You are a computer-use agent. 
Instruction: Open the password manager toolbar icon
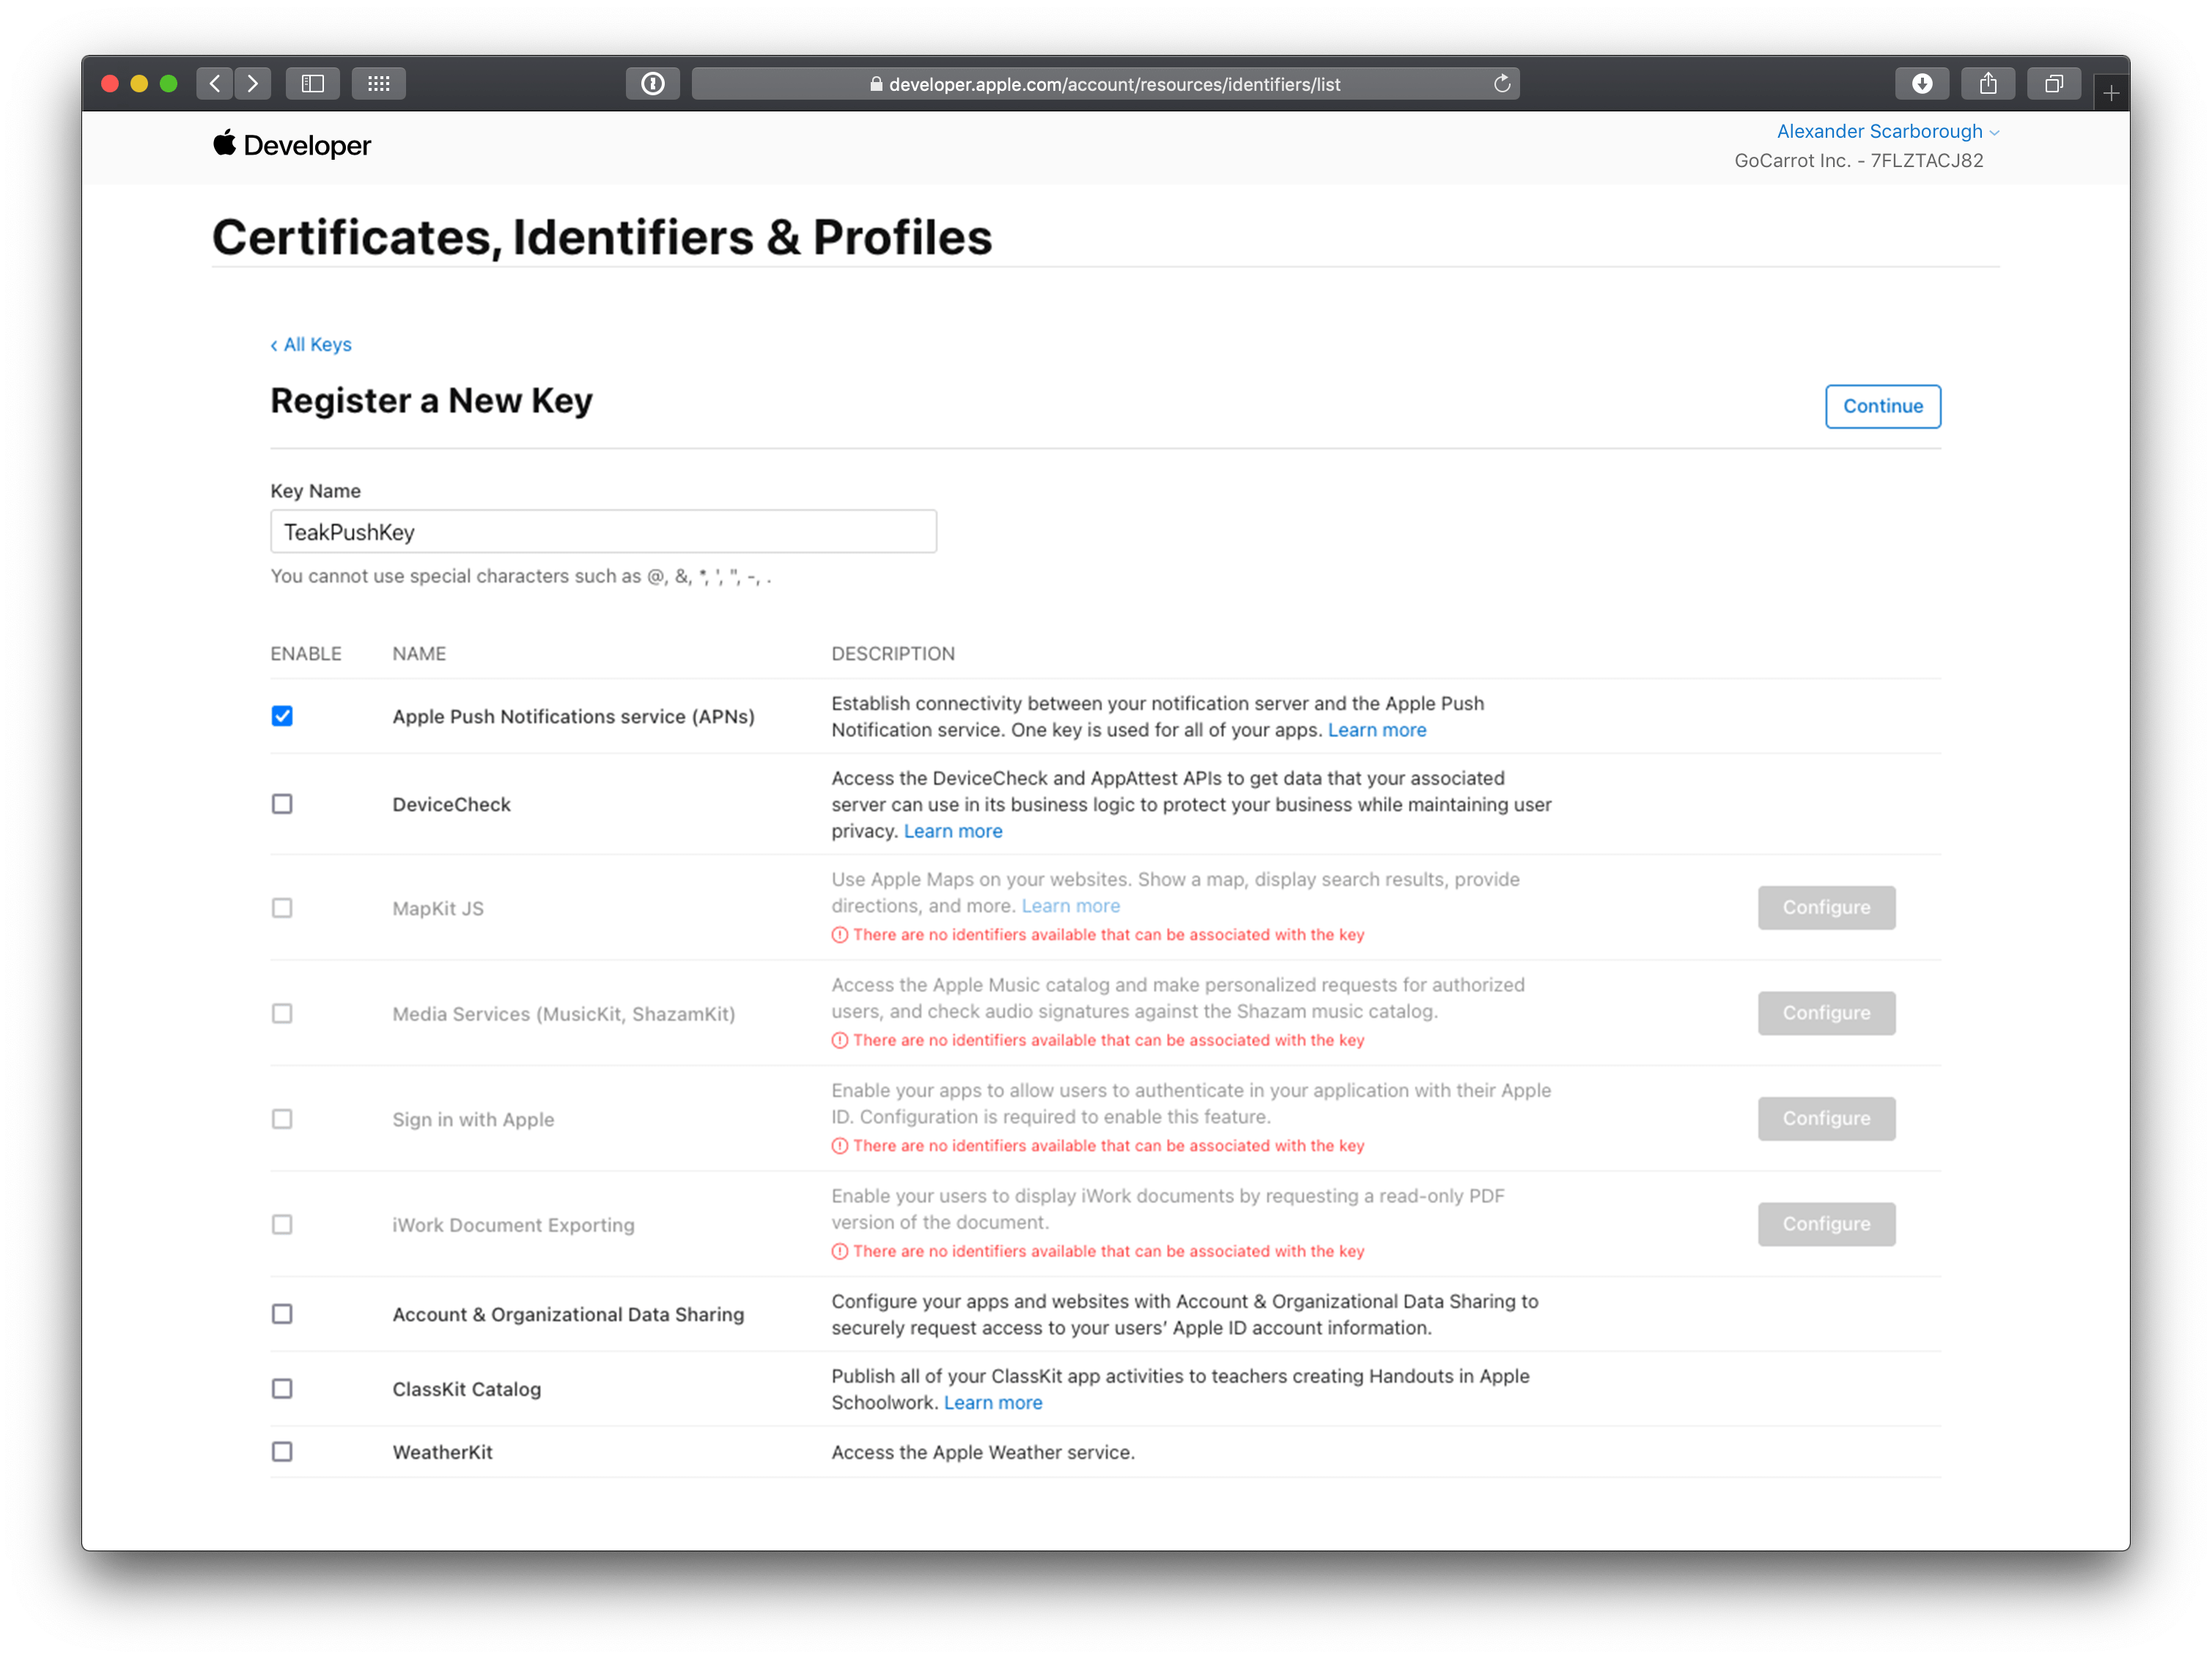pyautogui.click(x=653, y=84)
